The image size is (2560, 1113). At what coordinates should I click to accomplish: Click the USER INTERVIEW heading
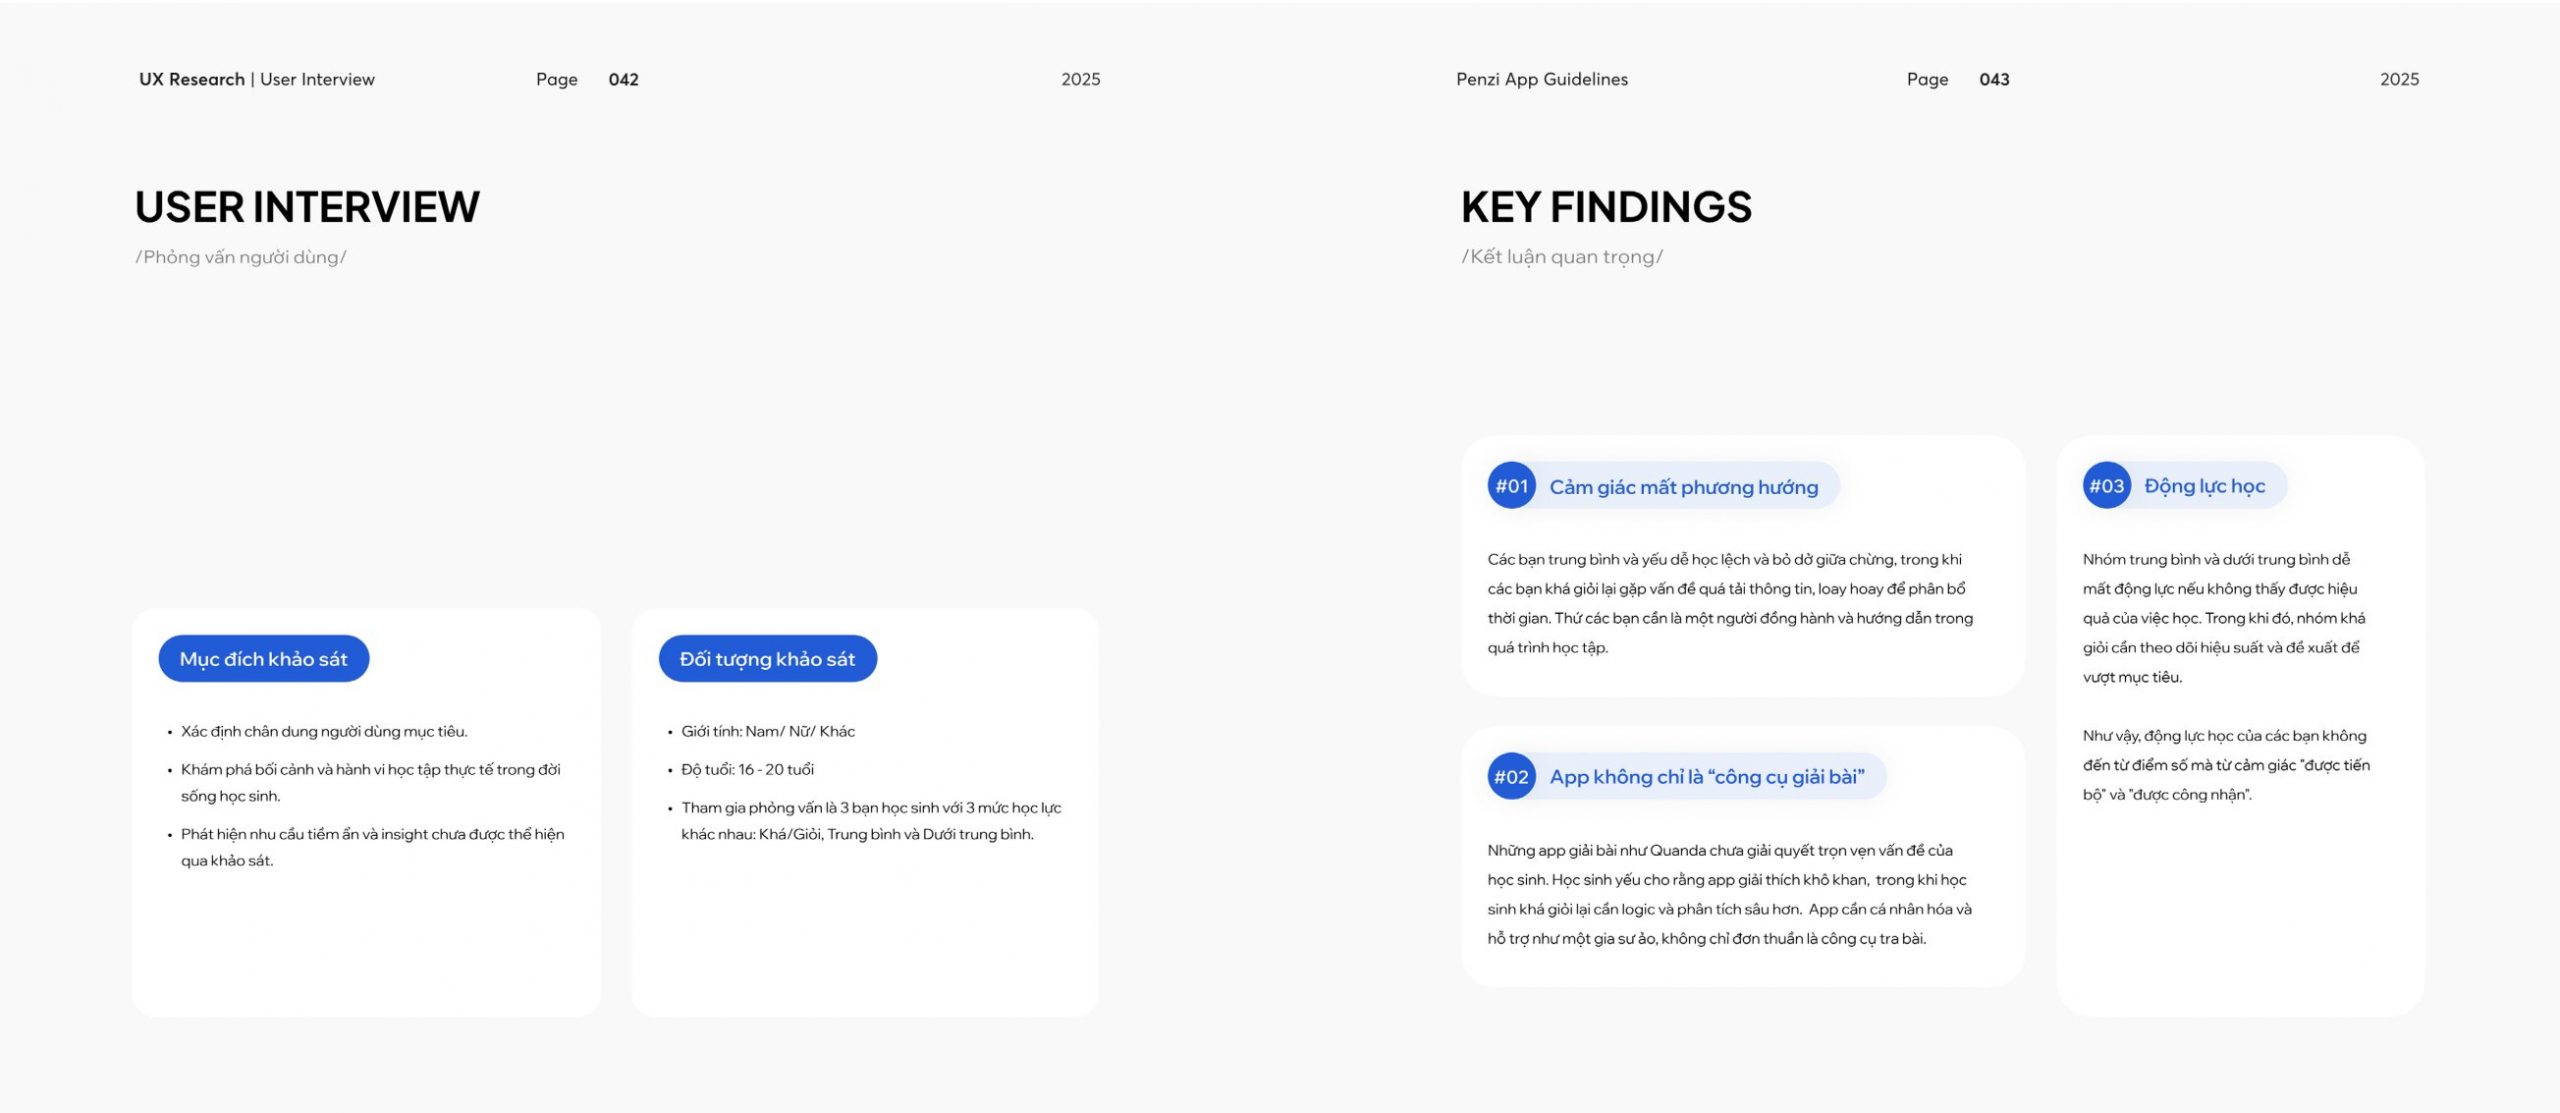coord(307,207)
